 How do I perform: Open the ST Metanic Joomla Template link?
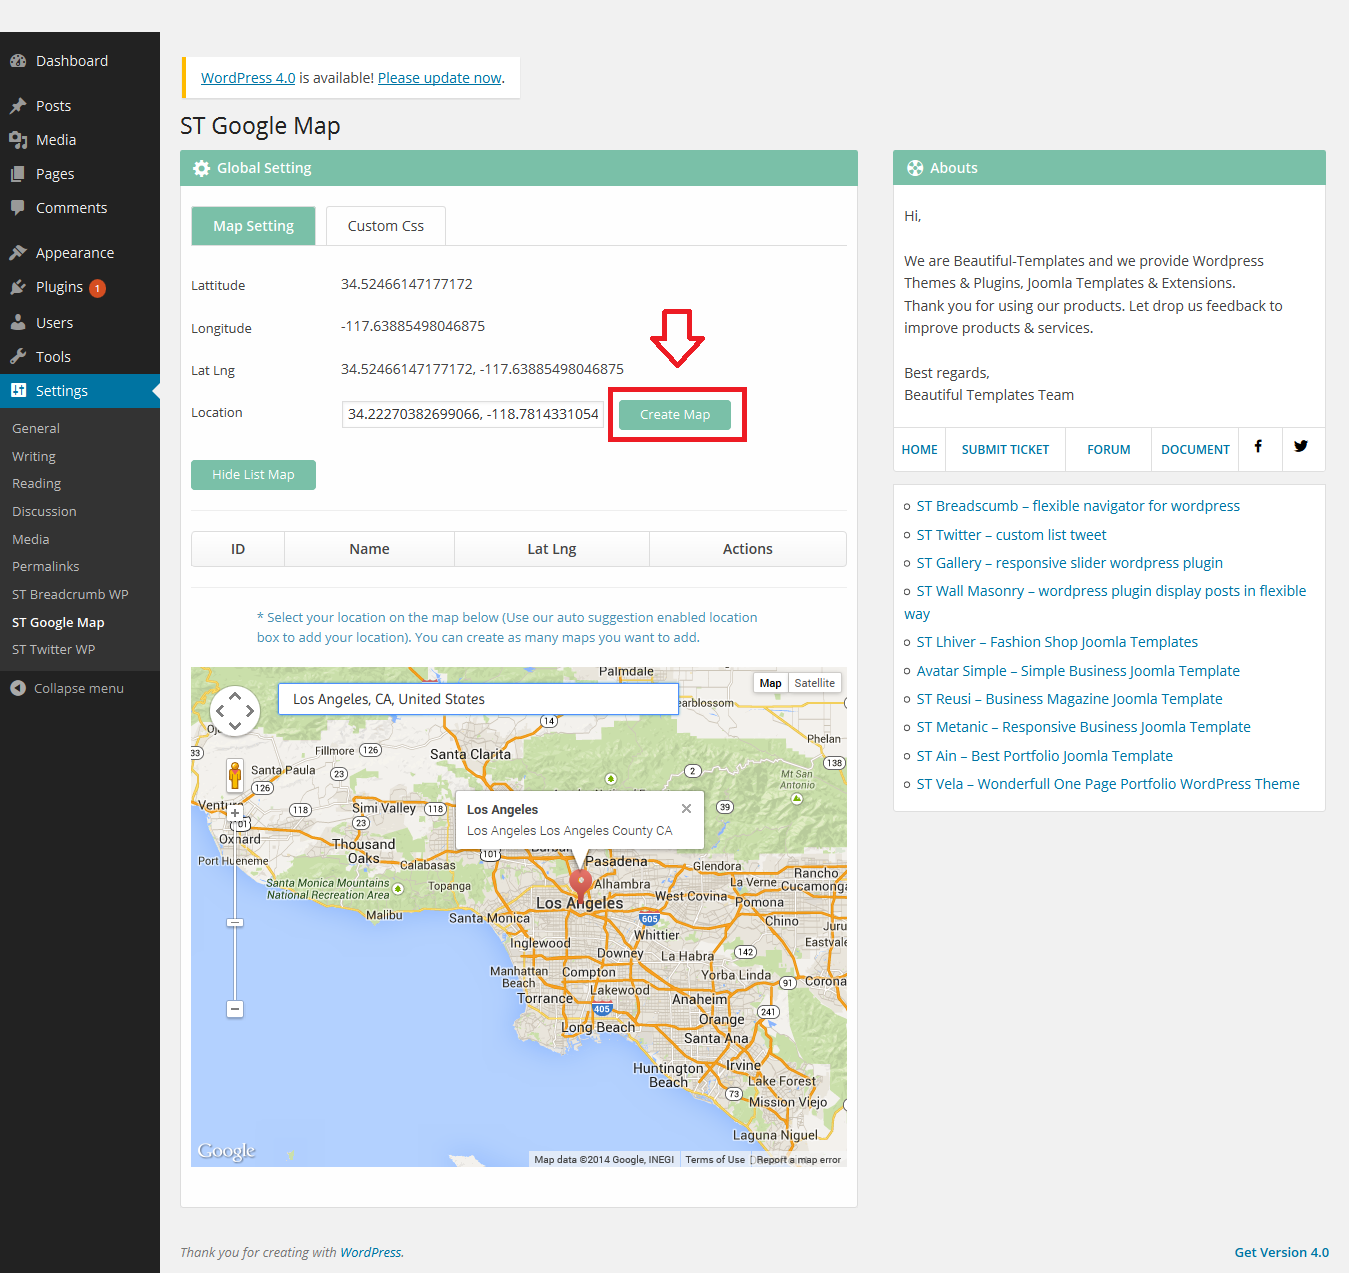(1084, 727)
